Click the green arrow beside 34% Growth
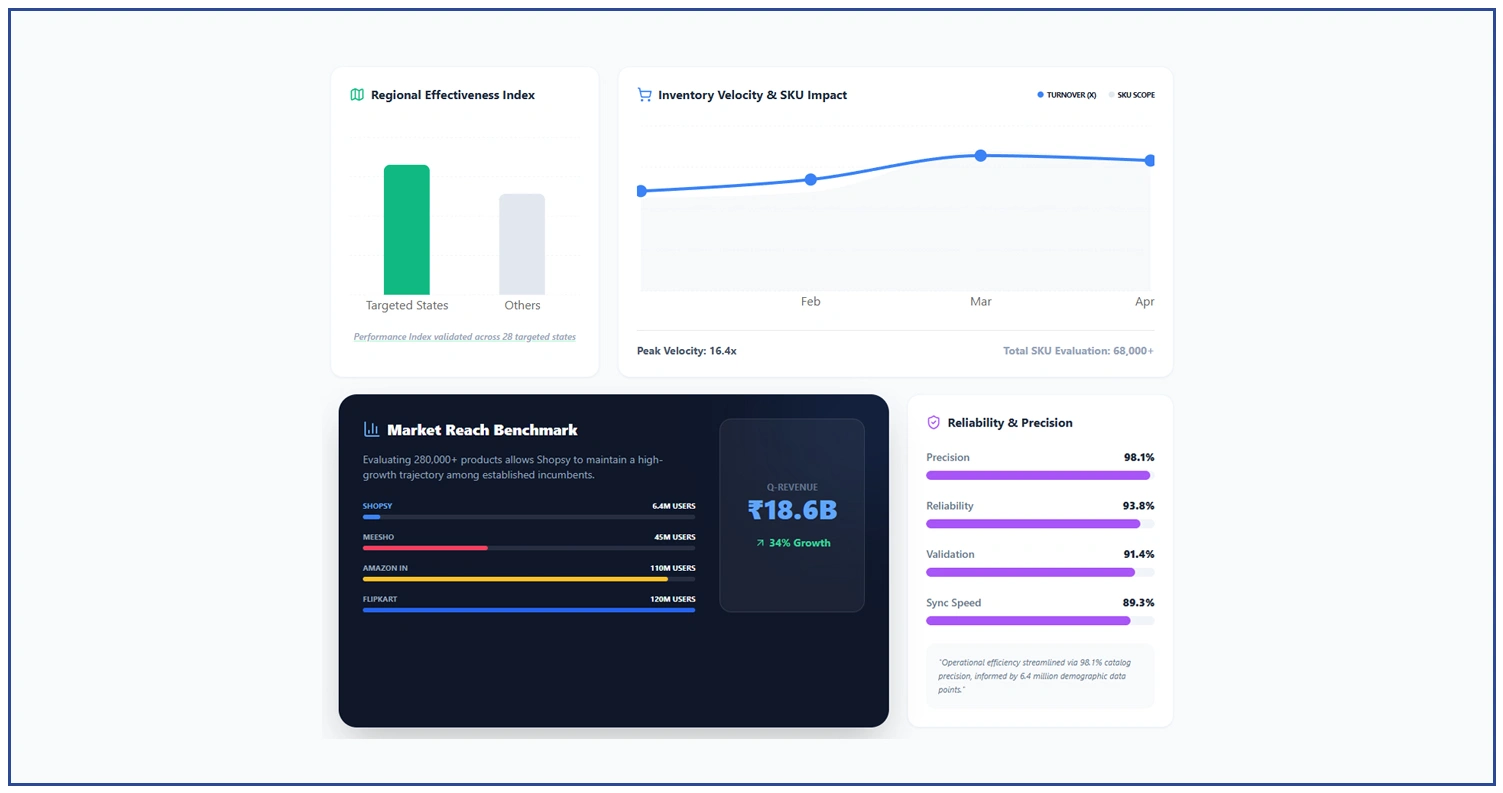The height and width of the screenshot is (793, 1503). click(760, 543)
